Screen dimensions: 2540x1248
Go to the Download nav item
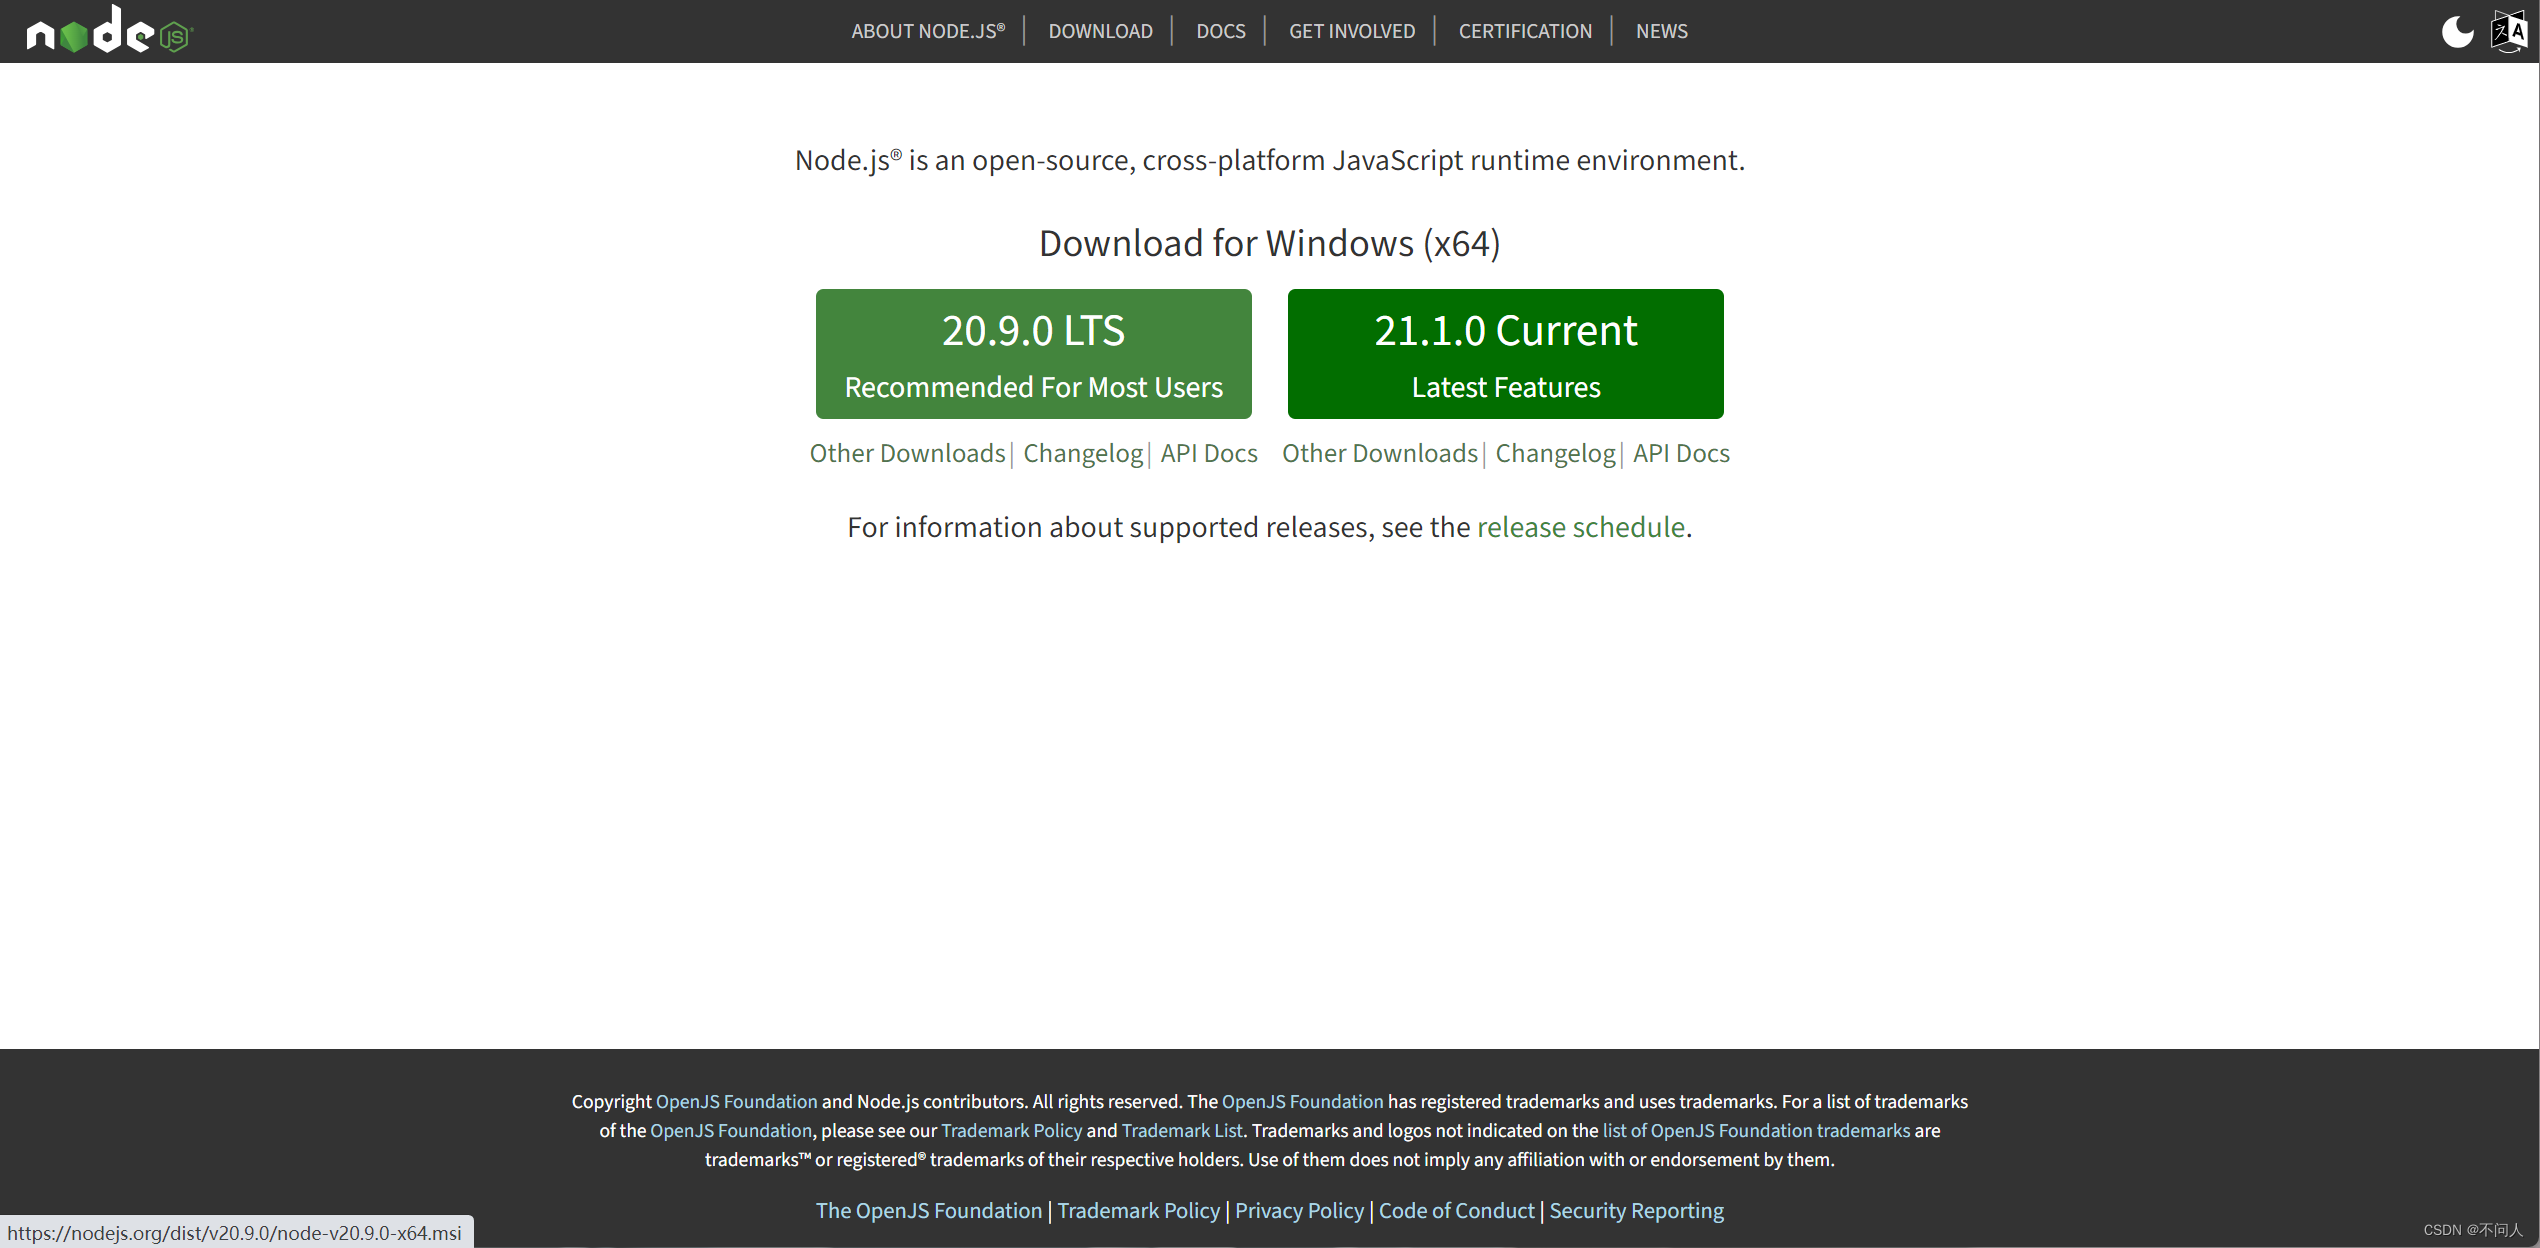pos(1100,31)
